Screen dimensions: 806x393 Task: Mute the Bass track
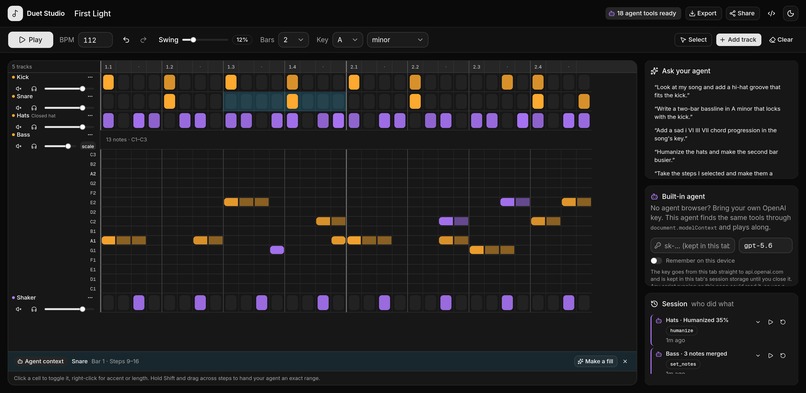(x=19, y=146)
